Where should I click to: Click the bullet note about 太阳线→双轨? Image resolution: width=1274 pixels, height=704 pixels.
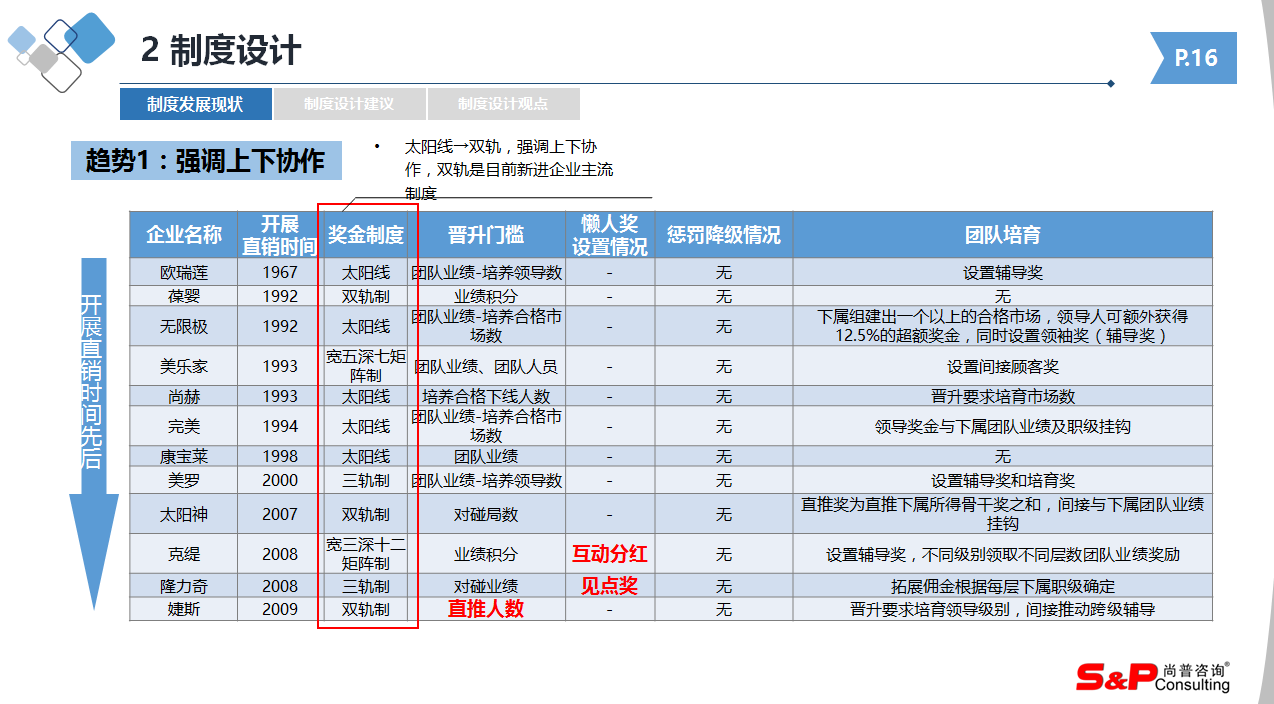(508, 170)
